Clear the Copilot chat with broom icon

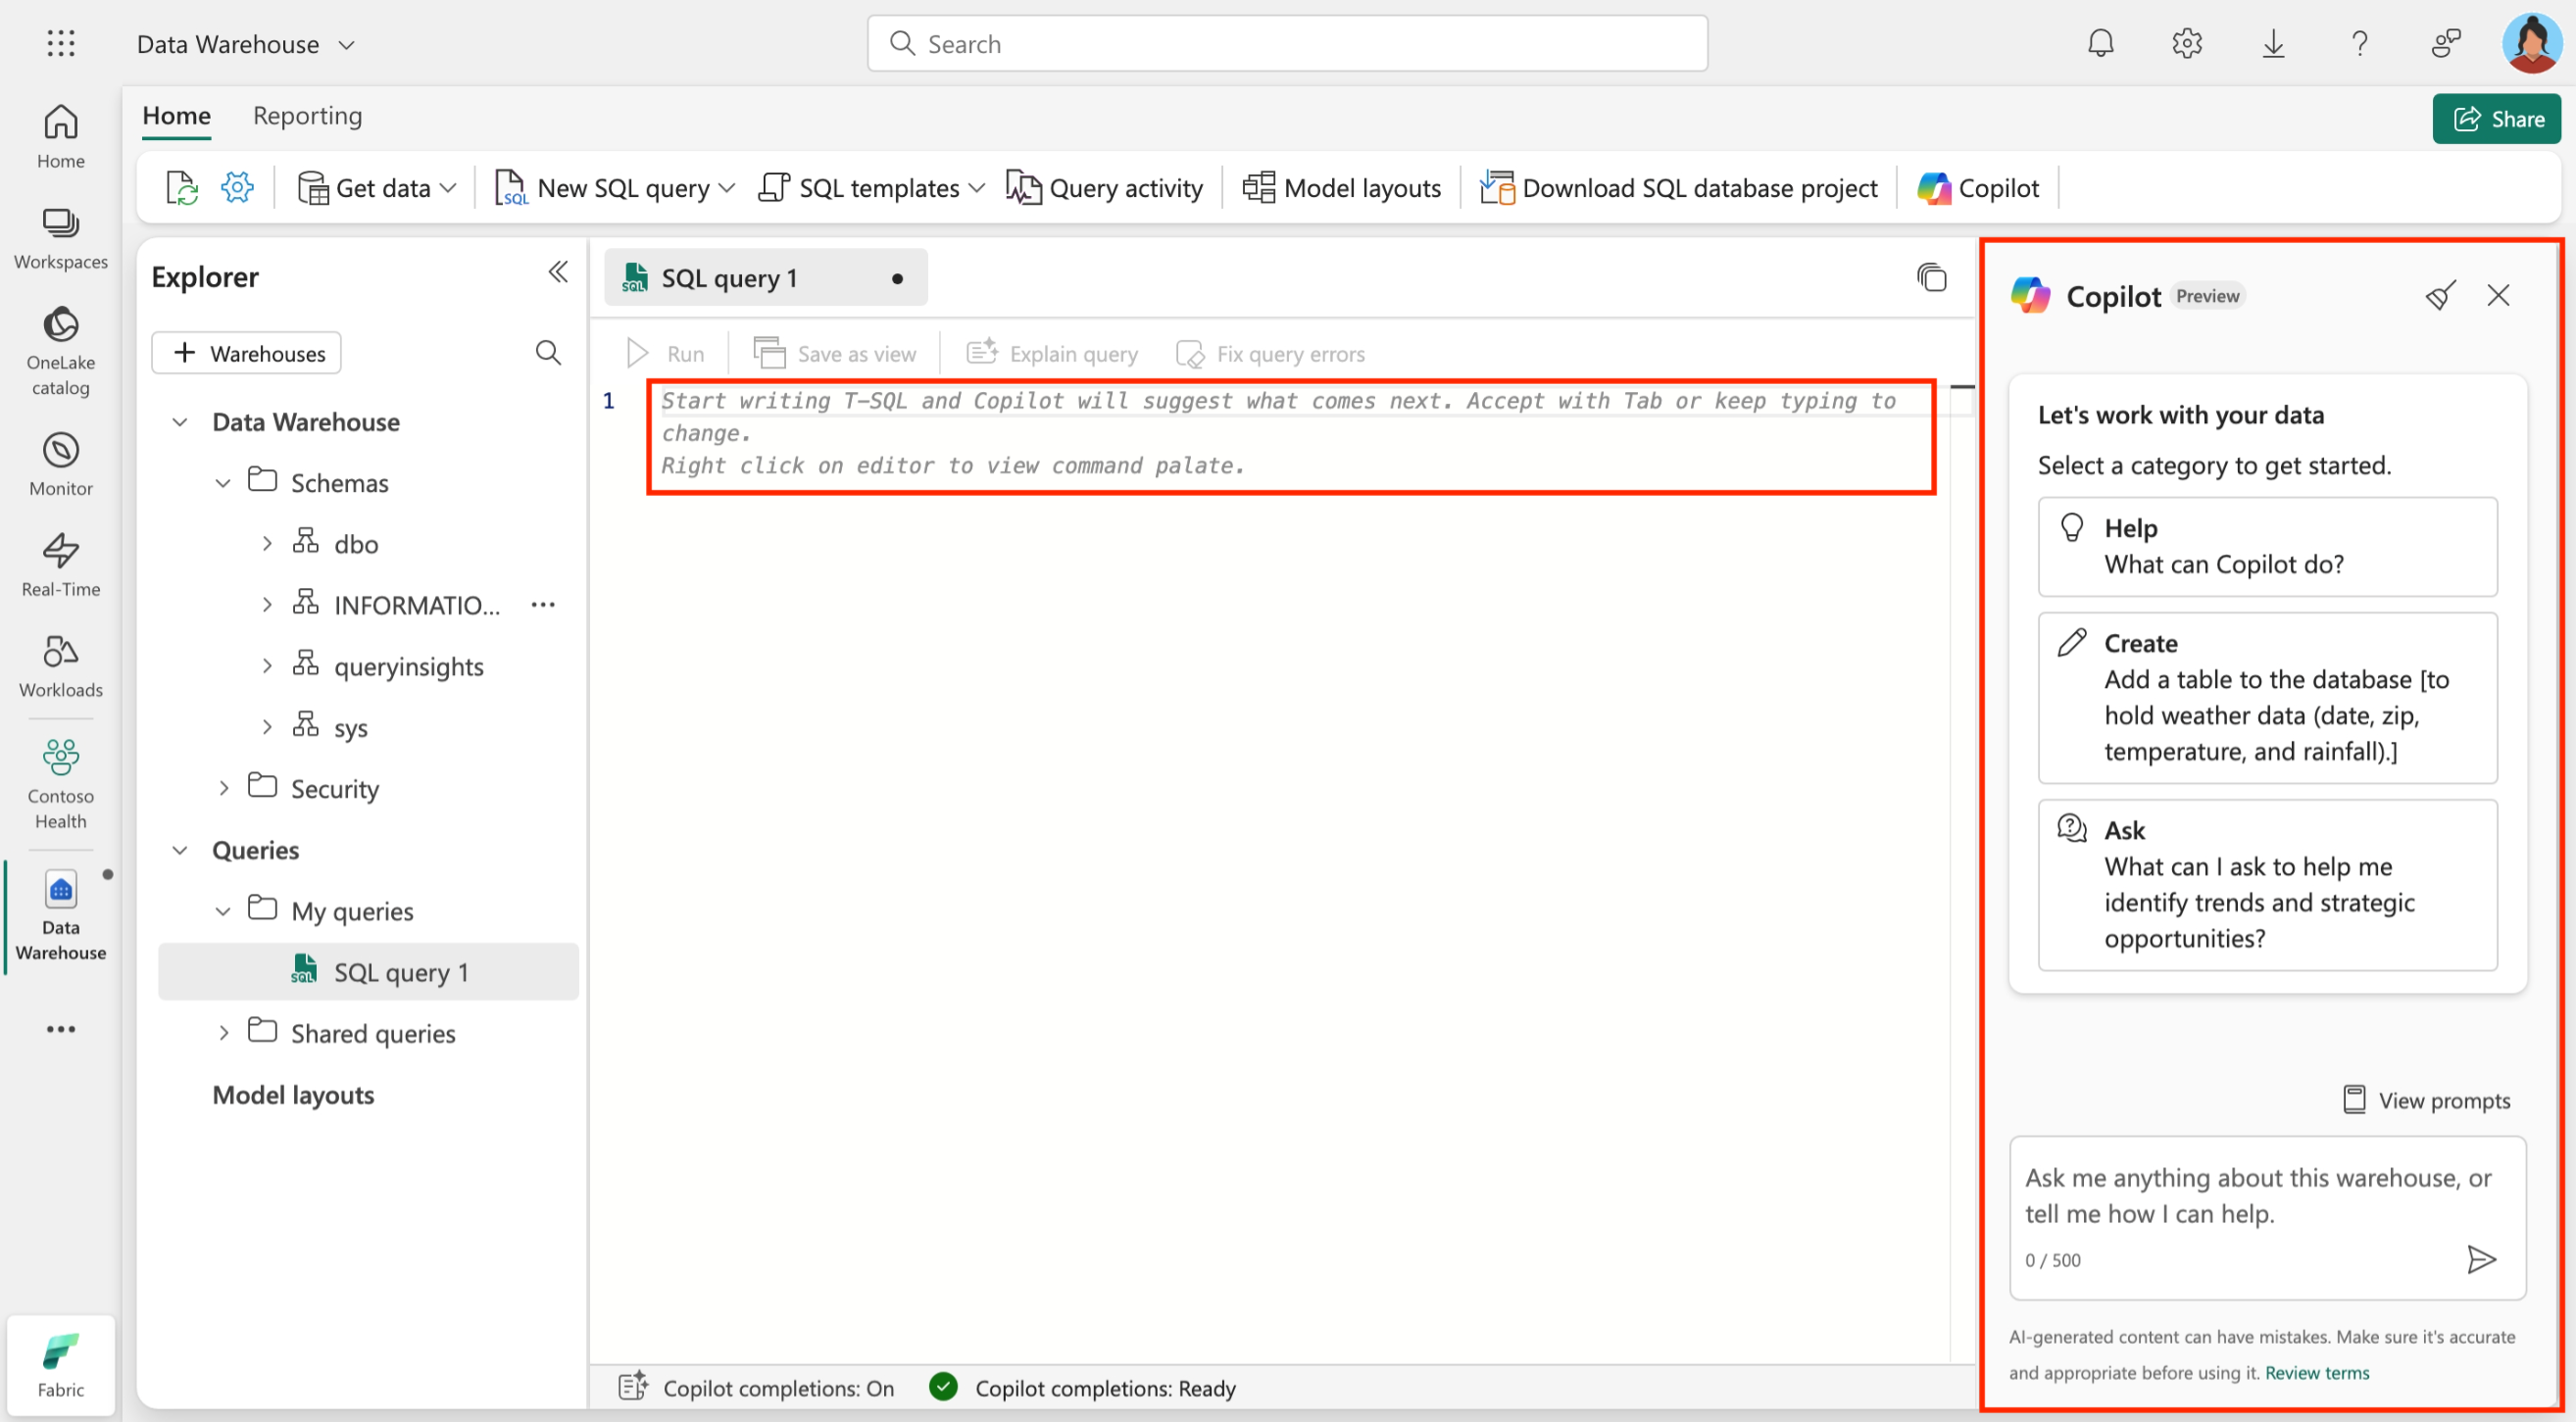pyautogui.click(x=2440, y=295)
